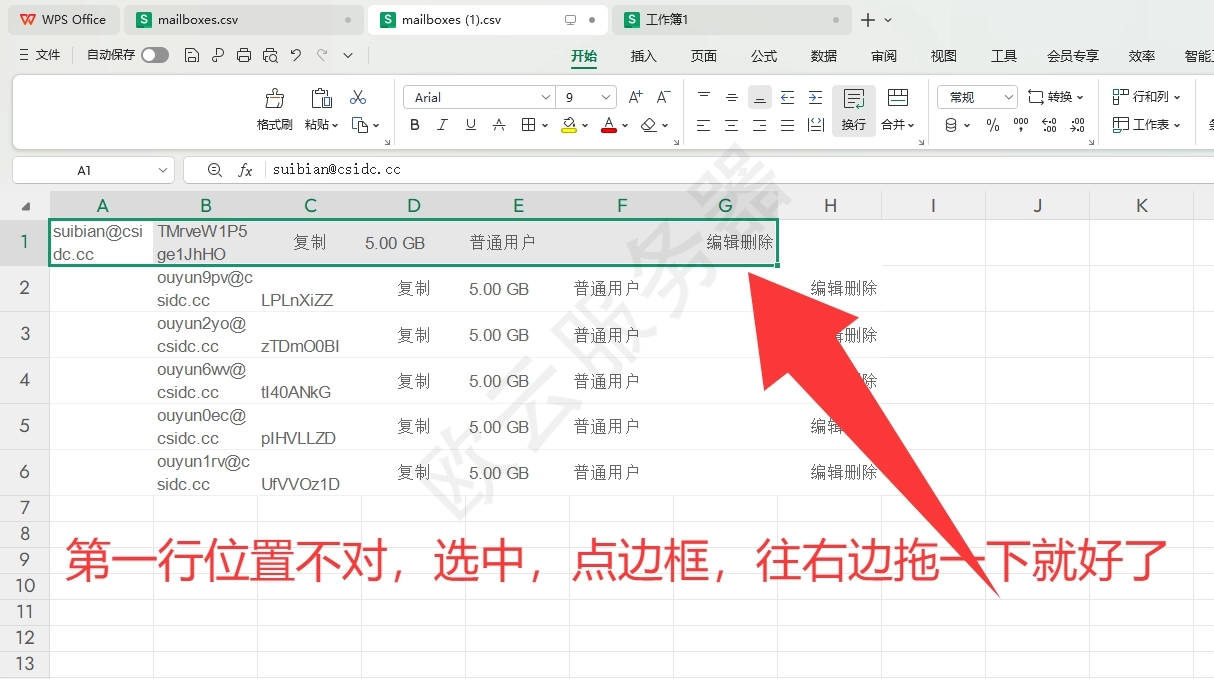Click the Decrease Font Size A- icon

[x=663, y=97]
